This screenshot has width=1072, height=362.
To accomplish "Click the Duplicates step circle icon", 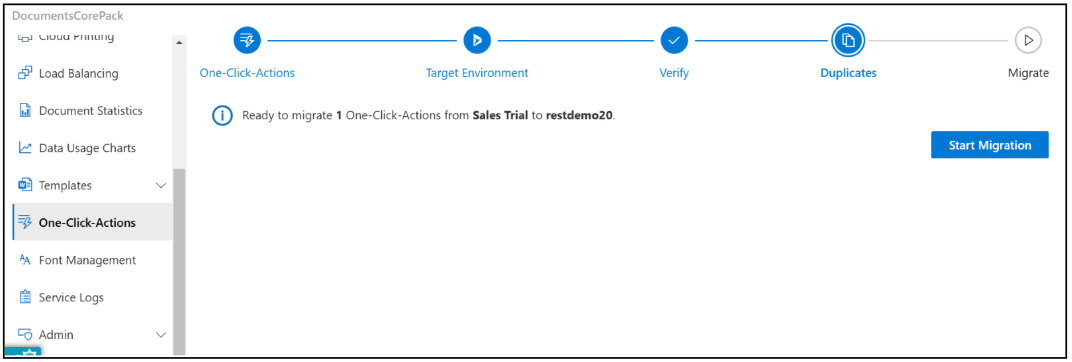I will click(x=848, y=41).
